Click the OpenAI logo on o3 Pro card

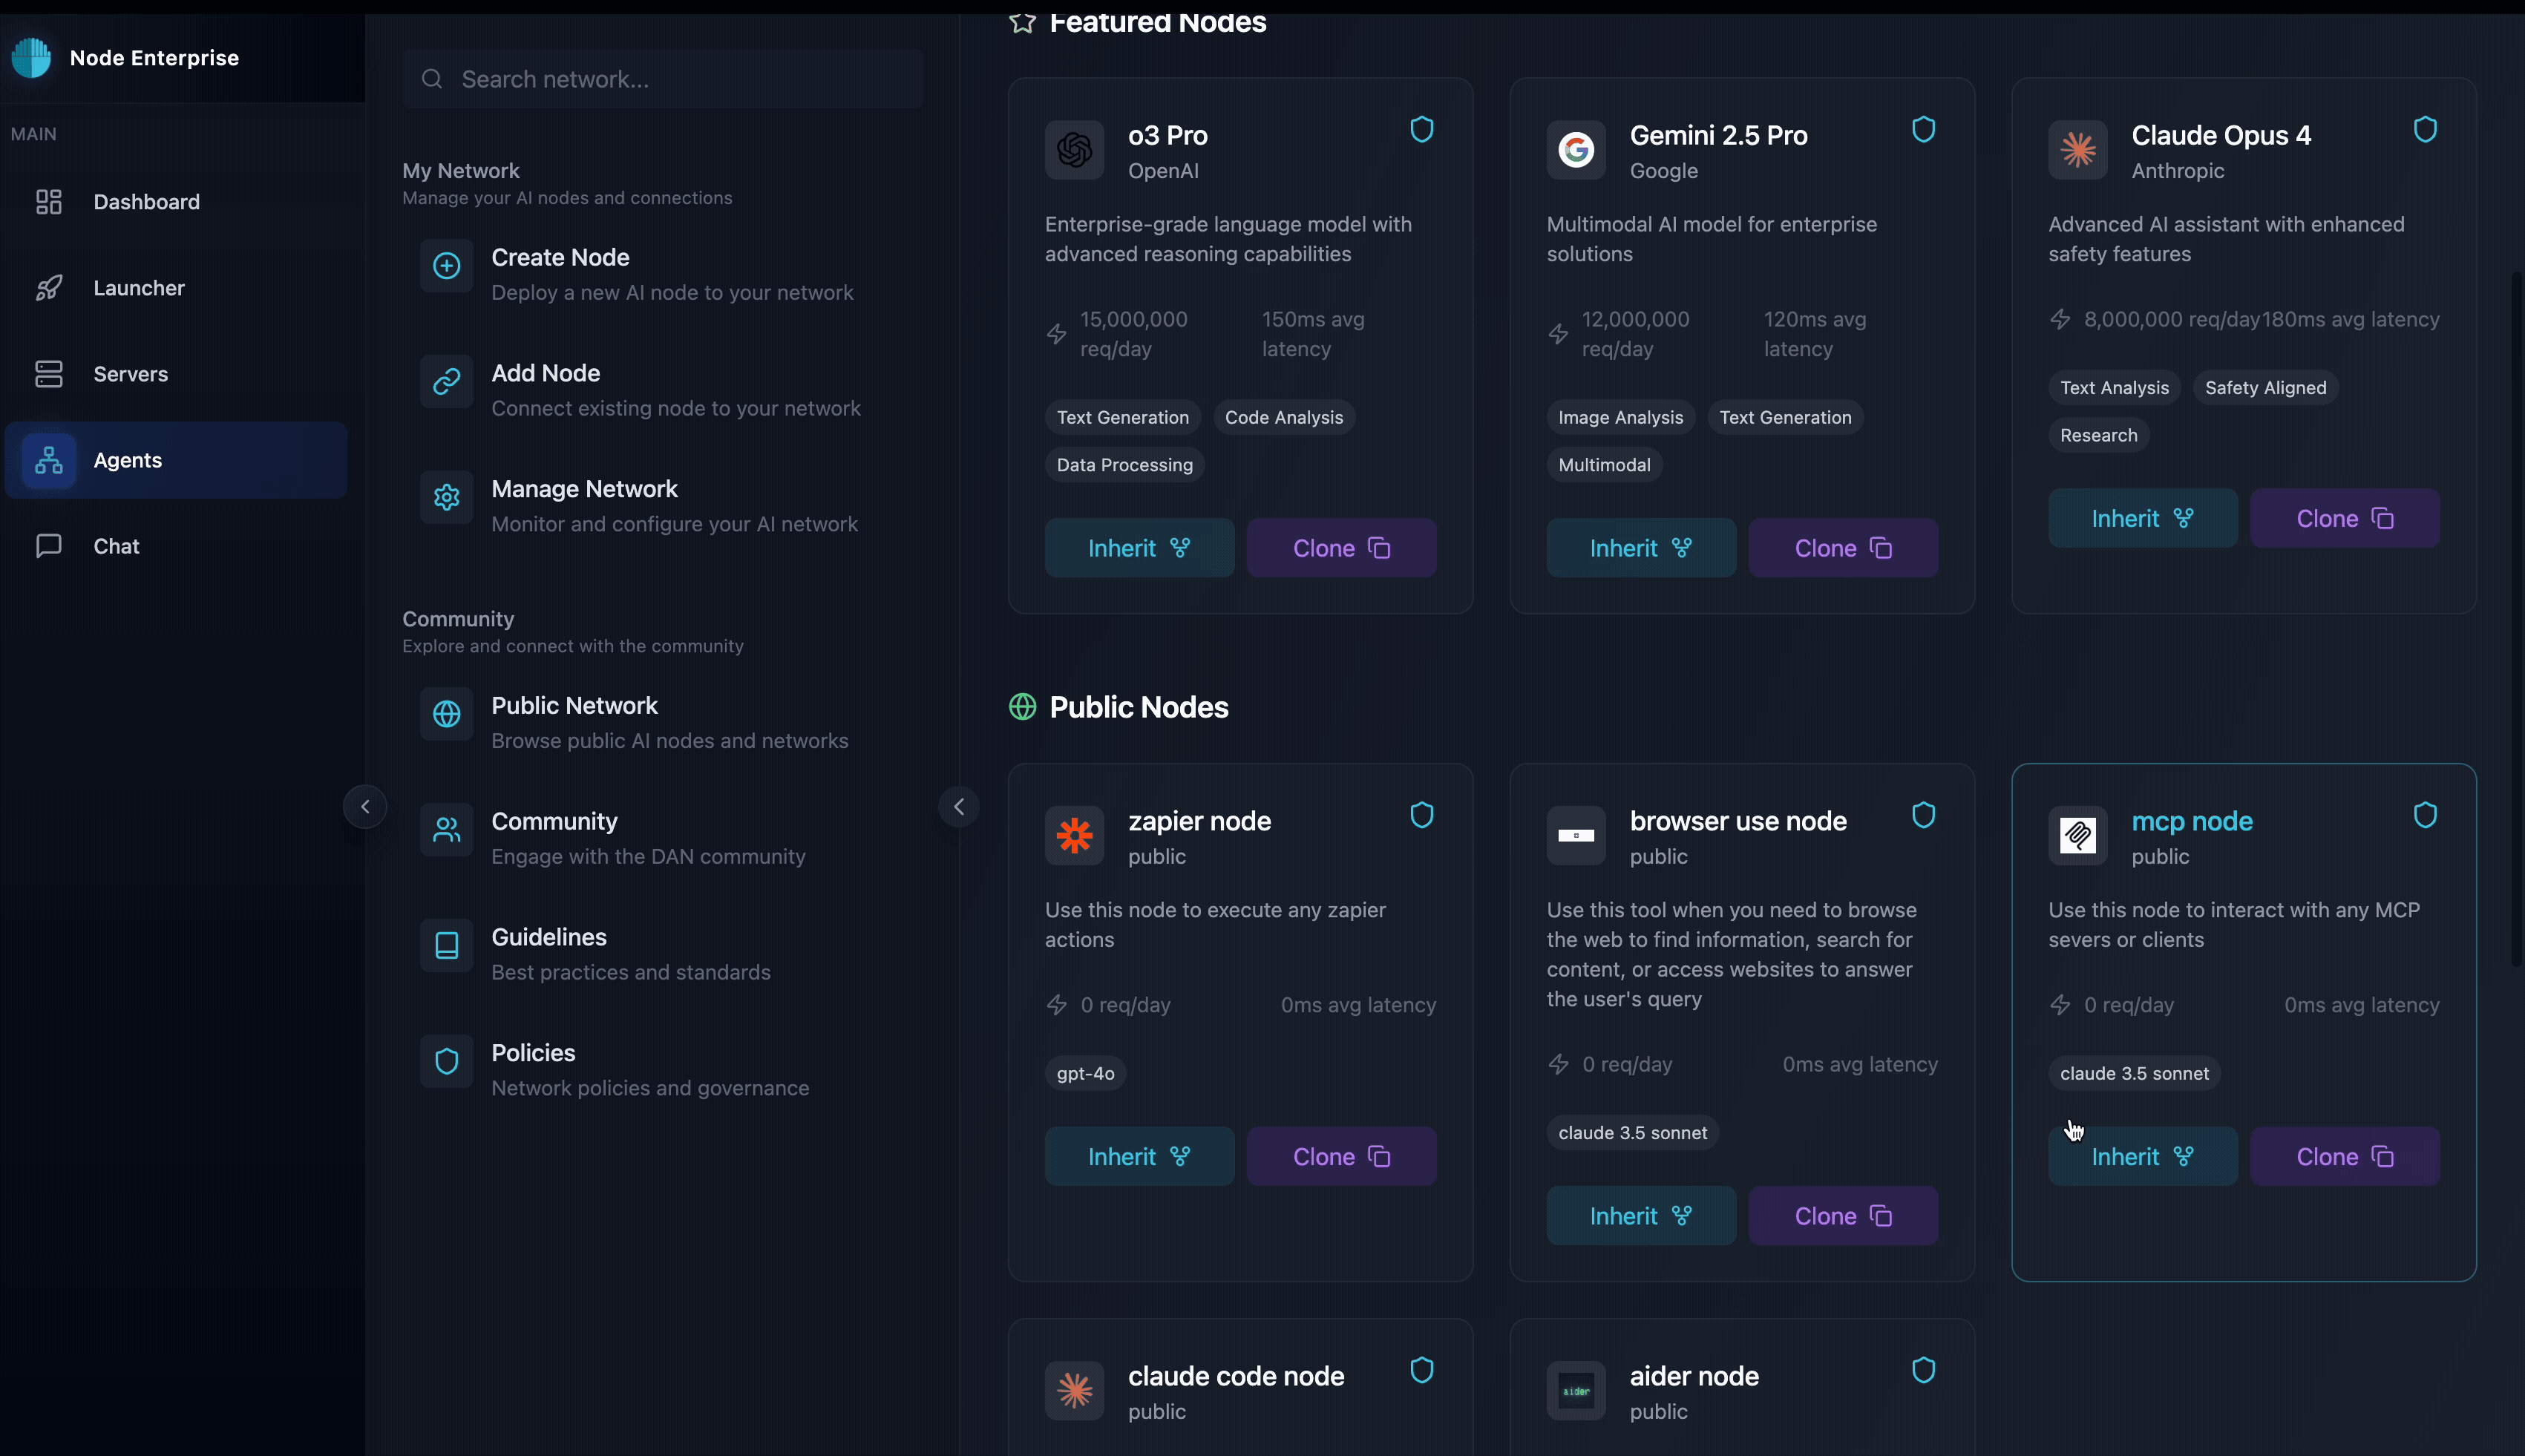pos(1073,150)
